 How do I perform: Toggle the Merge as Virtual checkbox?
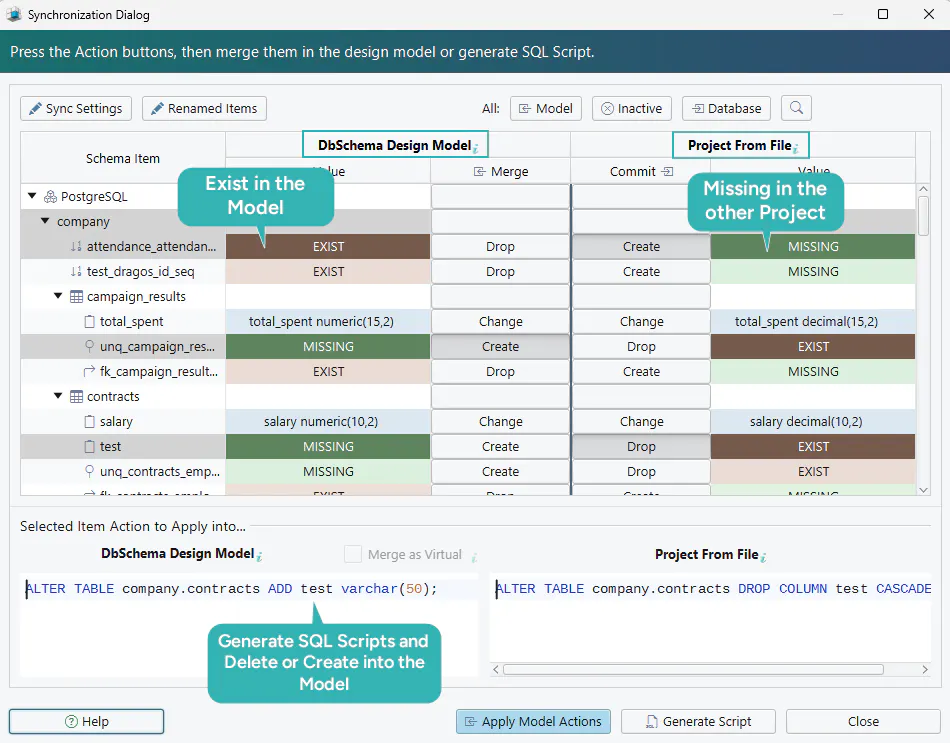[353, 554]
